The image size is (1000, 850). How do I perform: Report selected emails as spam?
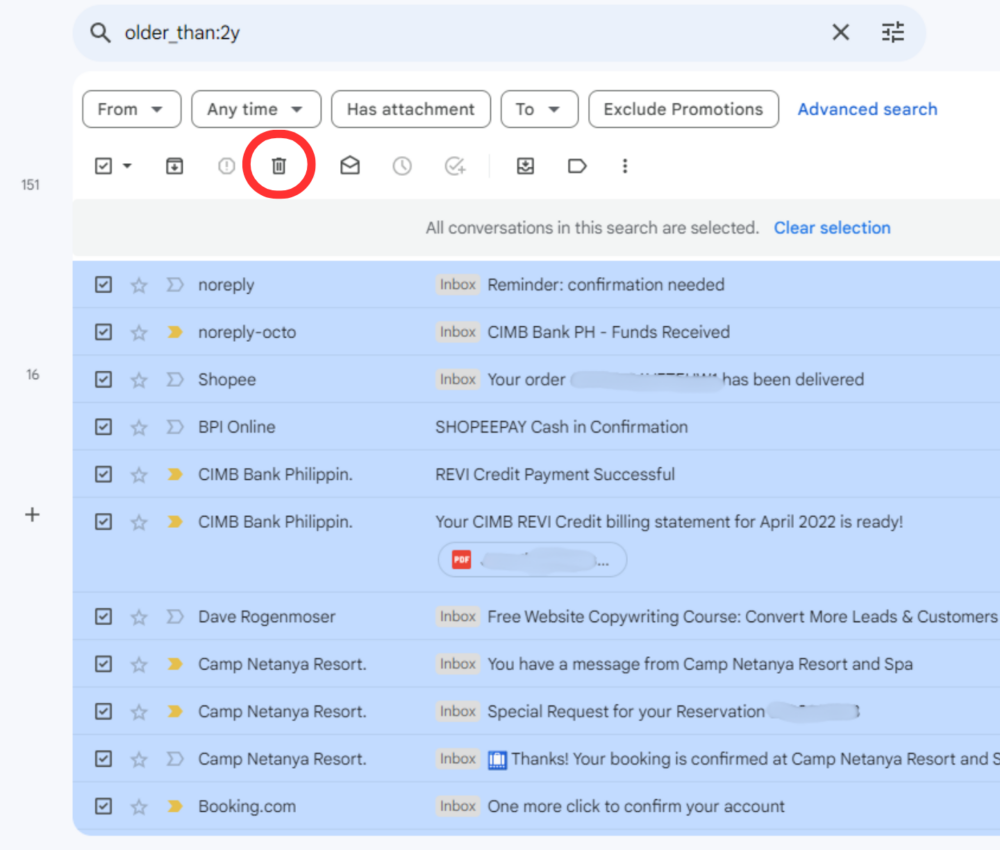(x=226, y=166)
